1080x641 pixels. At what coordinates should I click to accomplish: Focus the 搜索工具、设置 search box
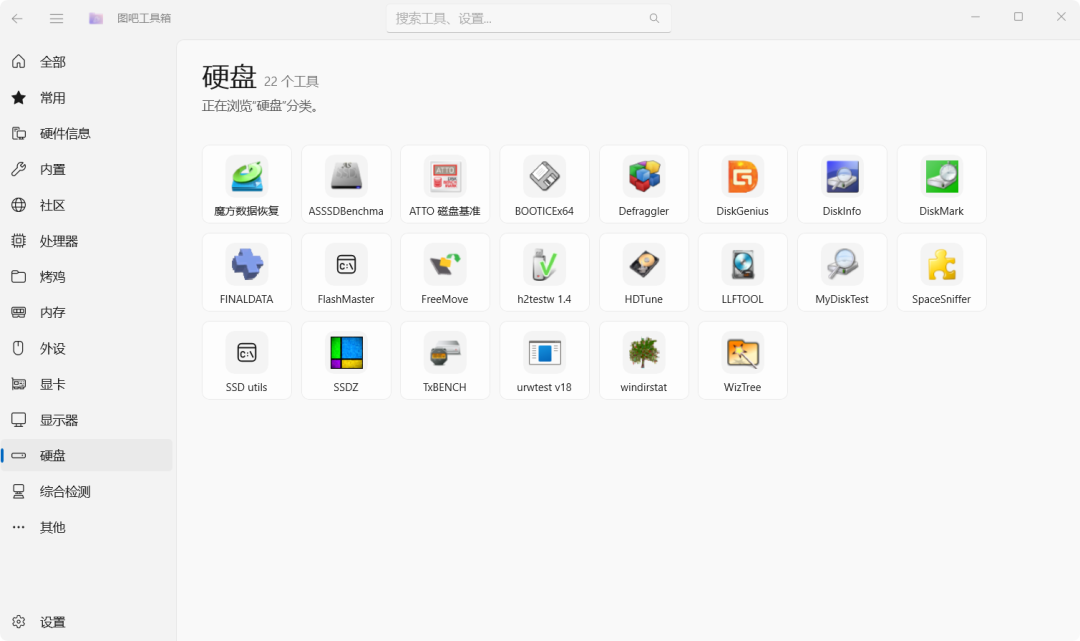[528, 19]
